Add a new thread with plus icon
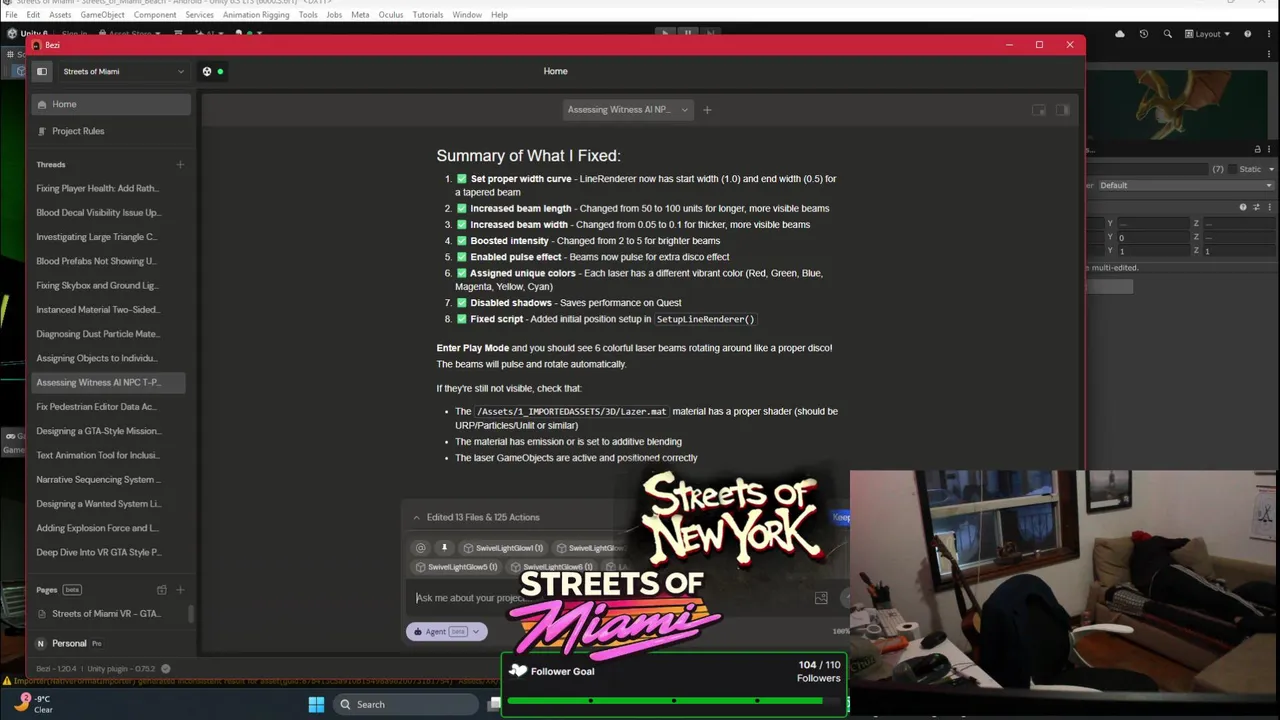 tap(180, 164)
